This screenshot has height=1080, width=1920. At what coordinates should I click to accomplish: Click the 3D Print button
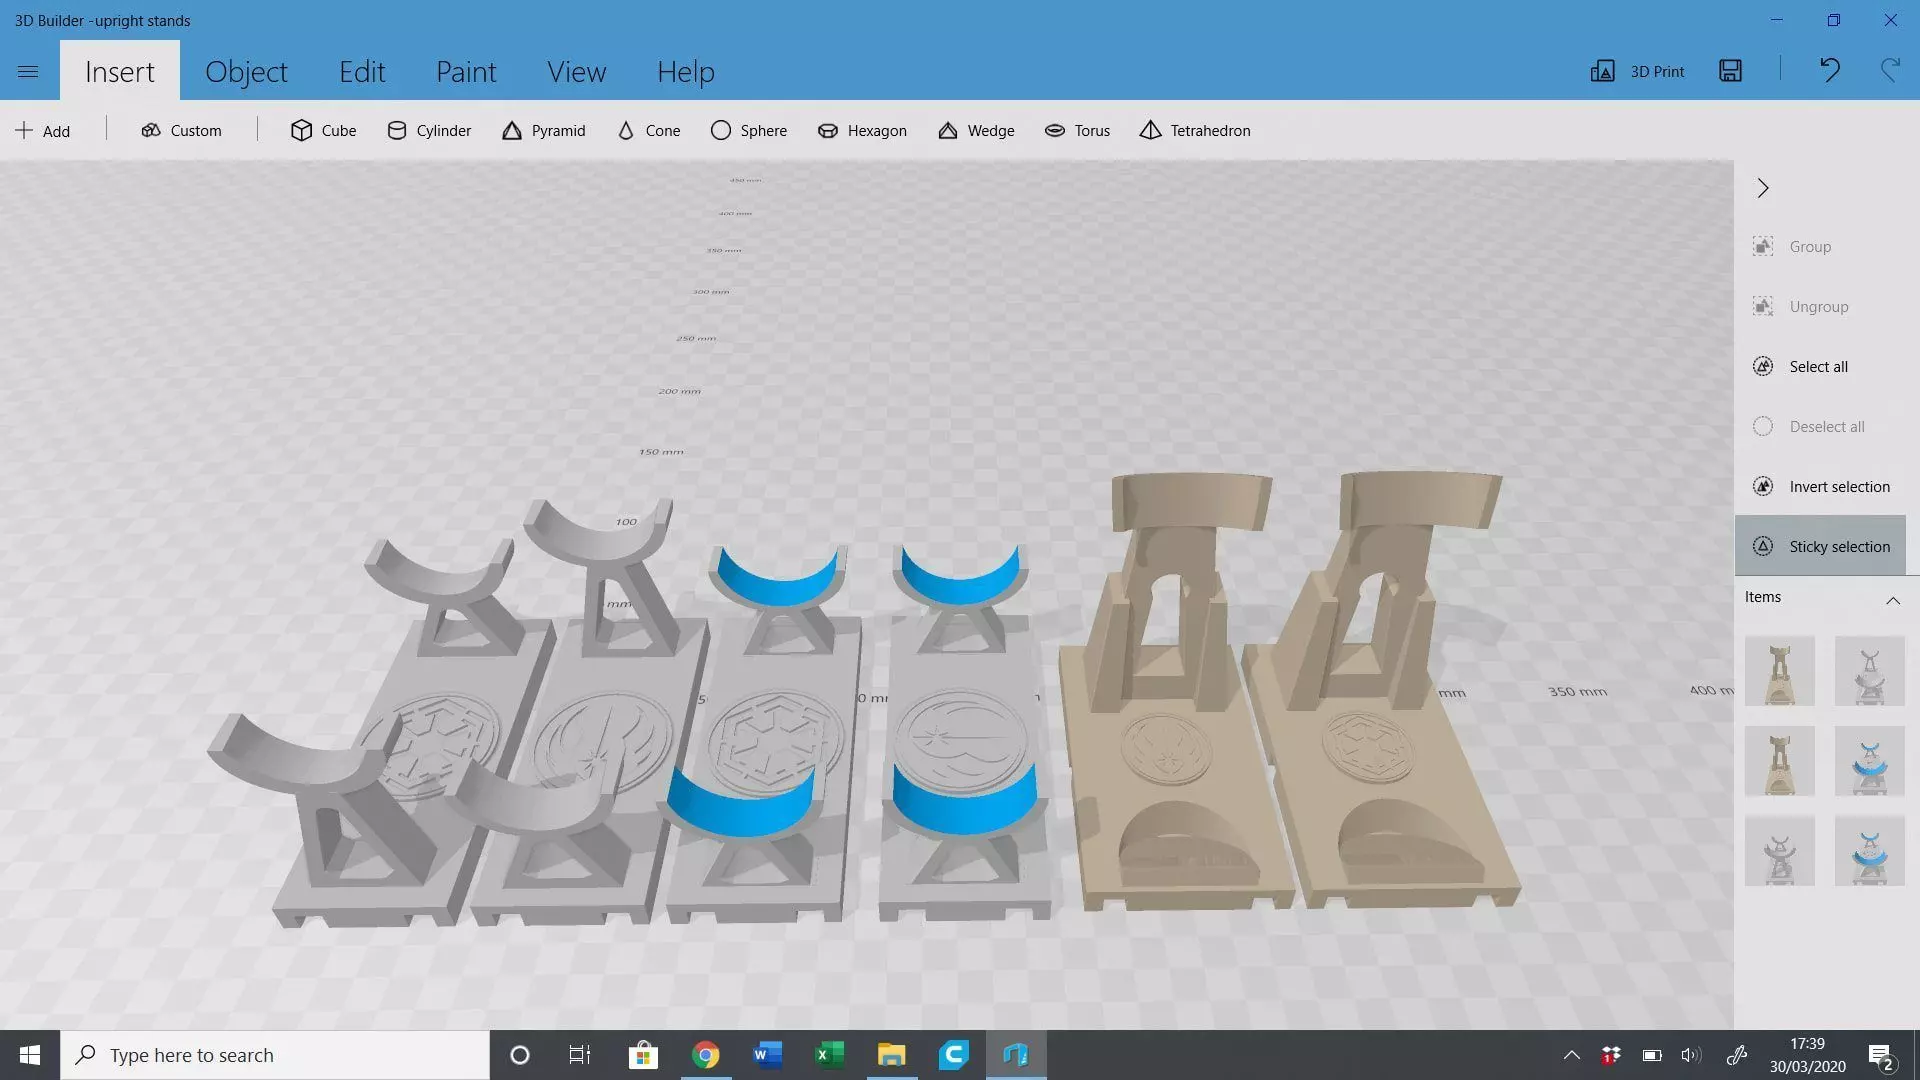[x=1638, y=71]
